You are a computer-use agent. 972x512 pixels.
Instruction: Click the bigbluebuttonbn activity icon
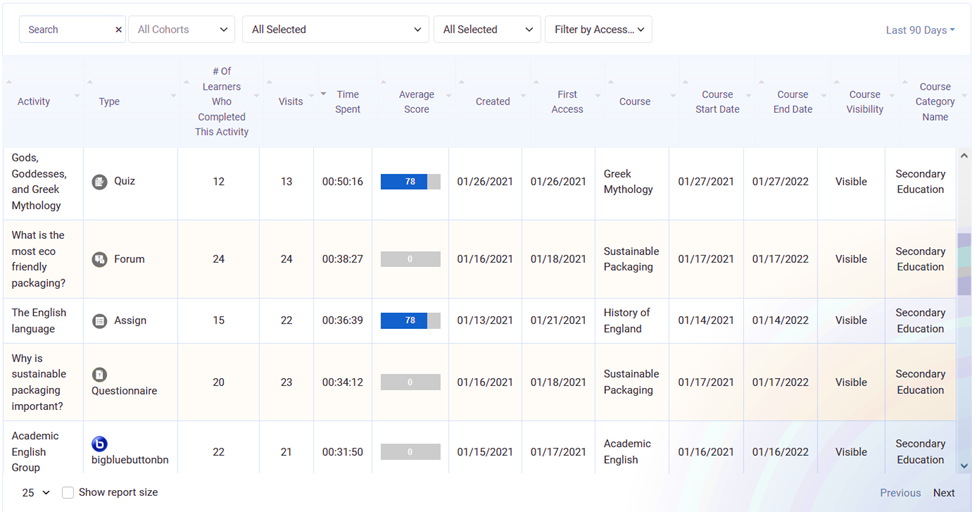99,444
